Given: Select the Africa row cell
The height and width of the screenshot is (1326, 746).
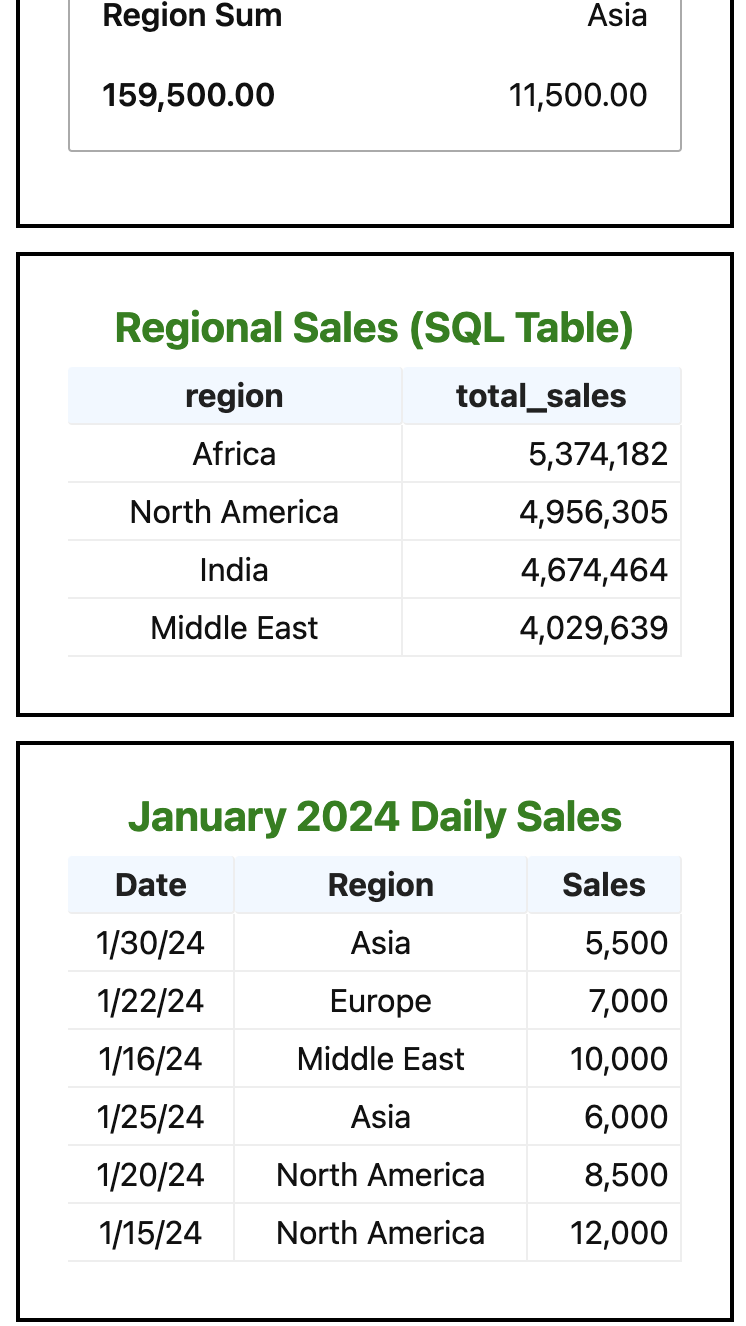Looking at the screenshot, I should pos(234,454).
